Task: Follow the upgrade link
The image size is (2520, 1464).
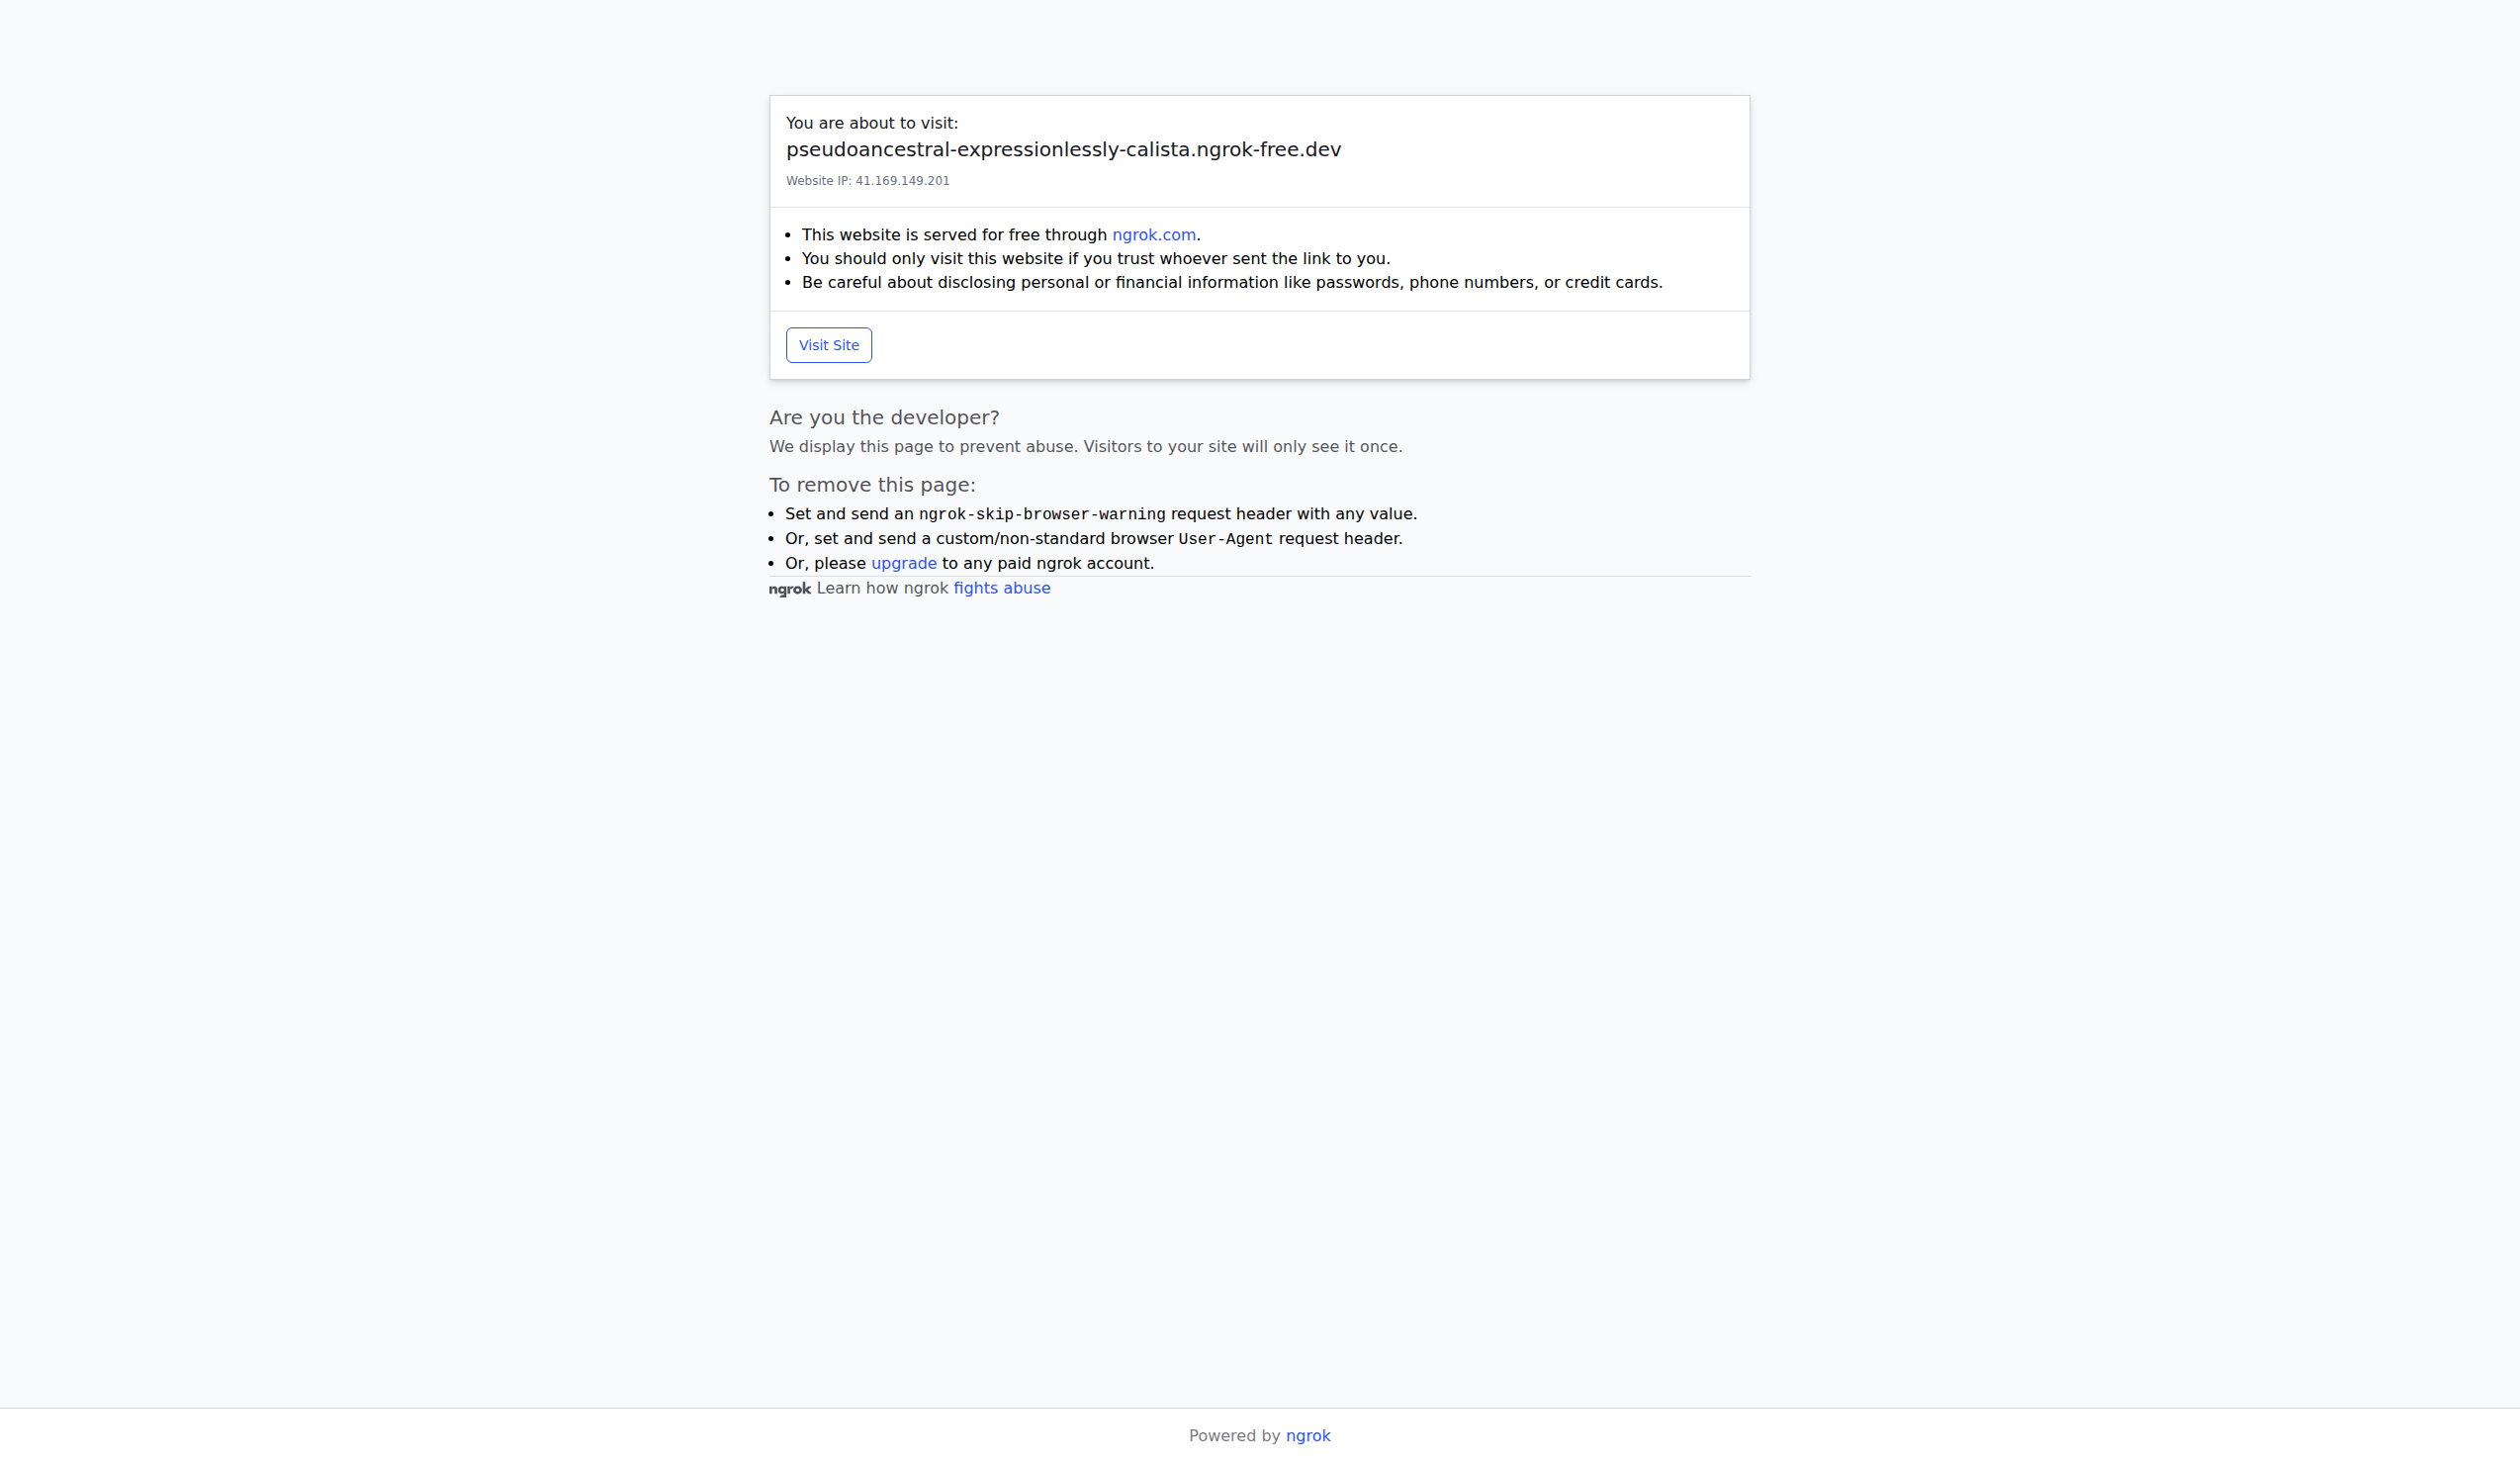Action: pyautogui.click(x=903, y=563)
